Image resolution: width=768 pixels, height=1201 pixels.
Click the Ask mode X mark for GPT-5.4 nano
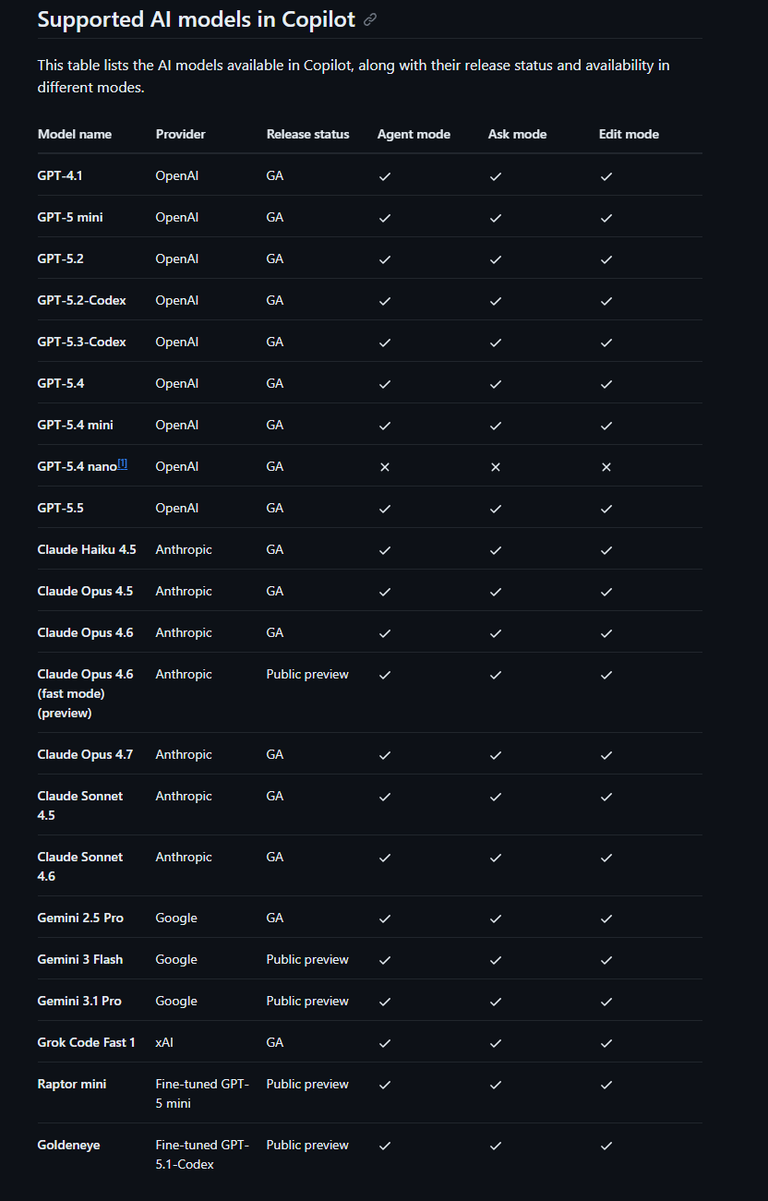(x=496, y=467)
